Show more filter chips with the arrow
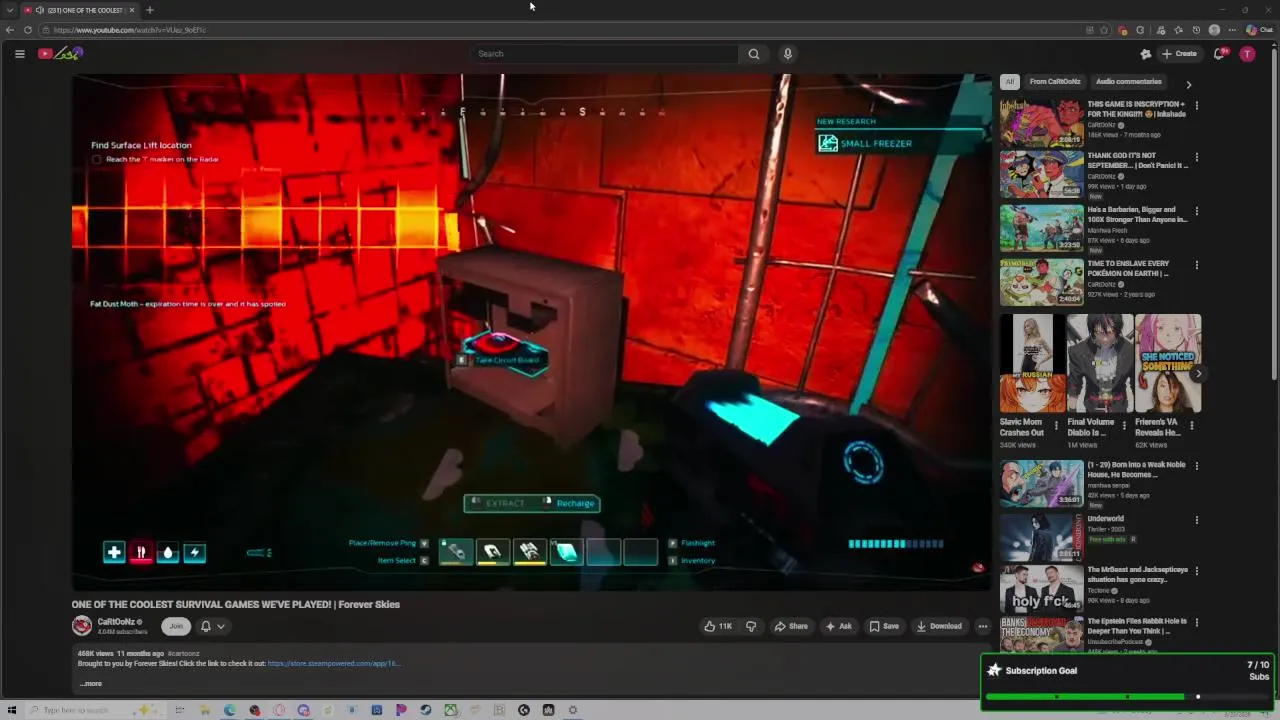1280x720 pixels. pos(1188,85)
